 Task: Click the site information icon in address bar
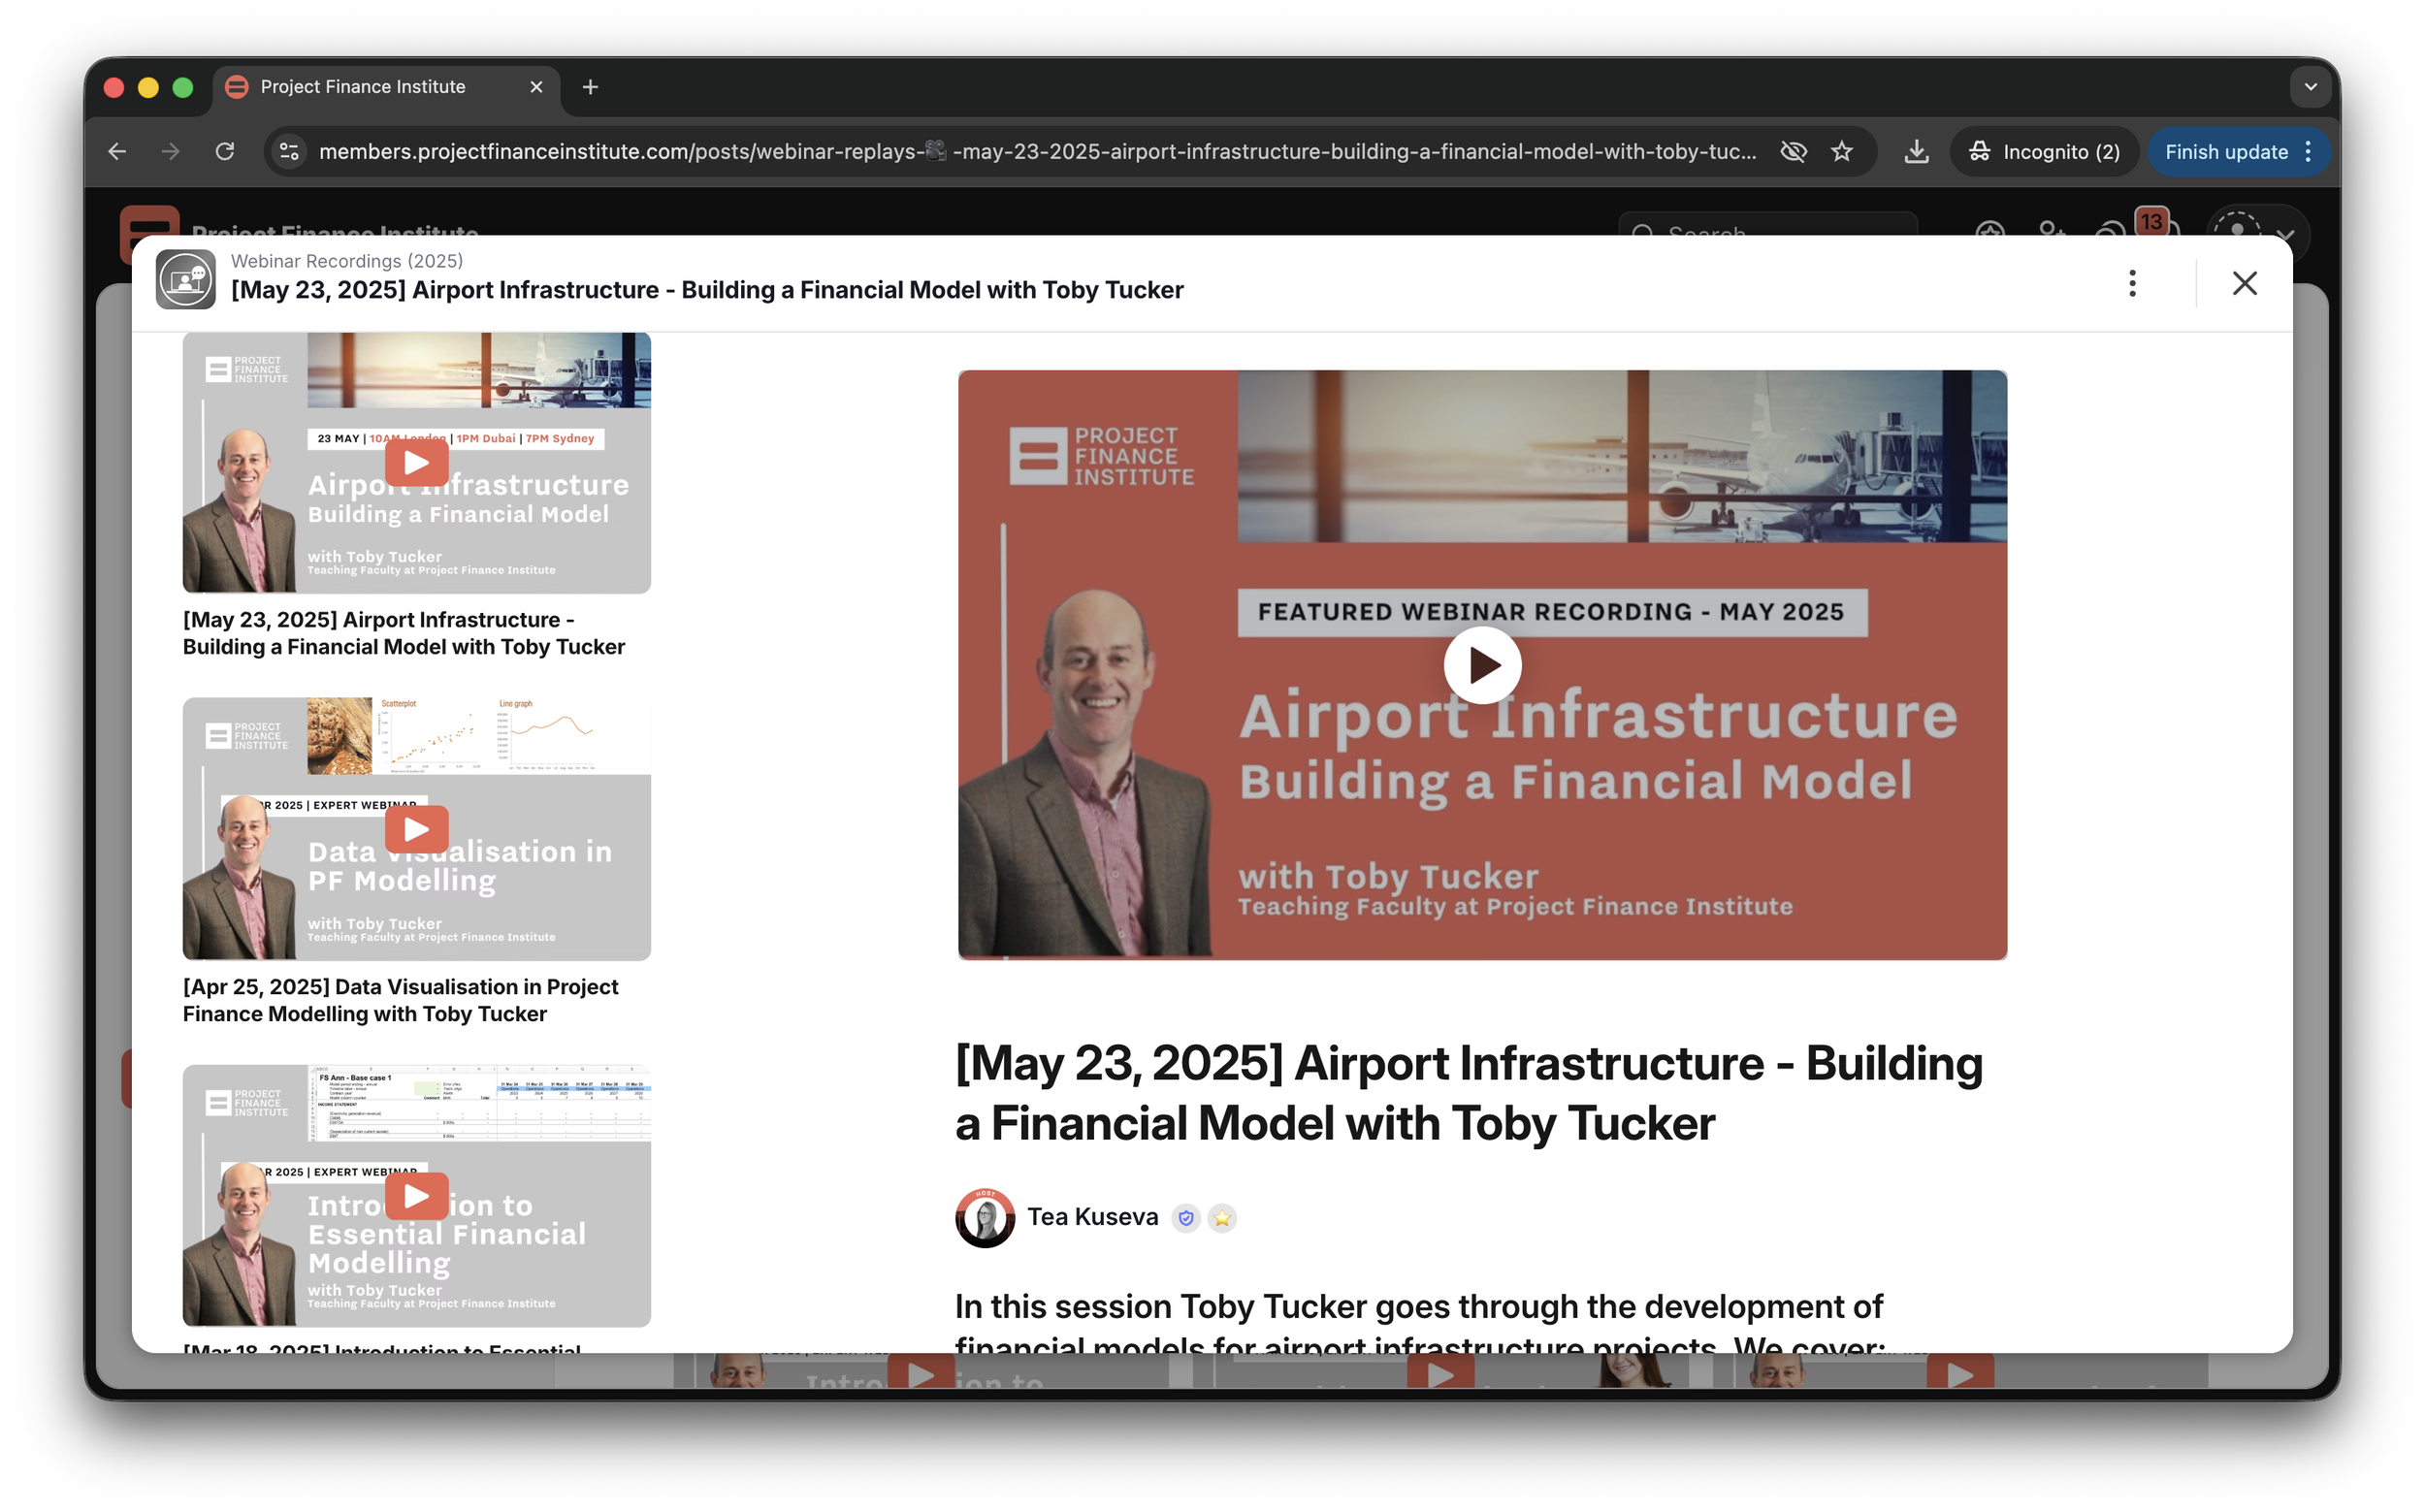[x=289, y=152]
